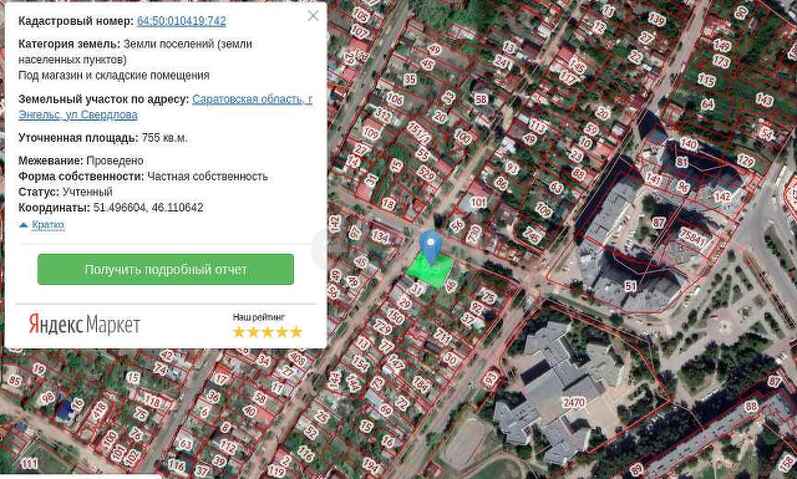The image size is (797, 479).
Task: Select parcel number 88 on map
Action: [x=750, y=407]
